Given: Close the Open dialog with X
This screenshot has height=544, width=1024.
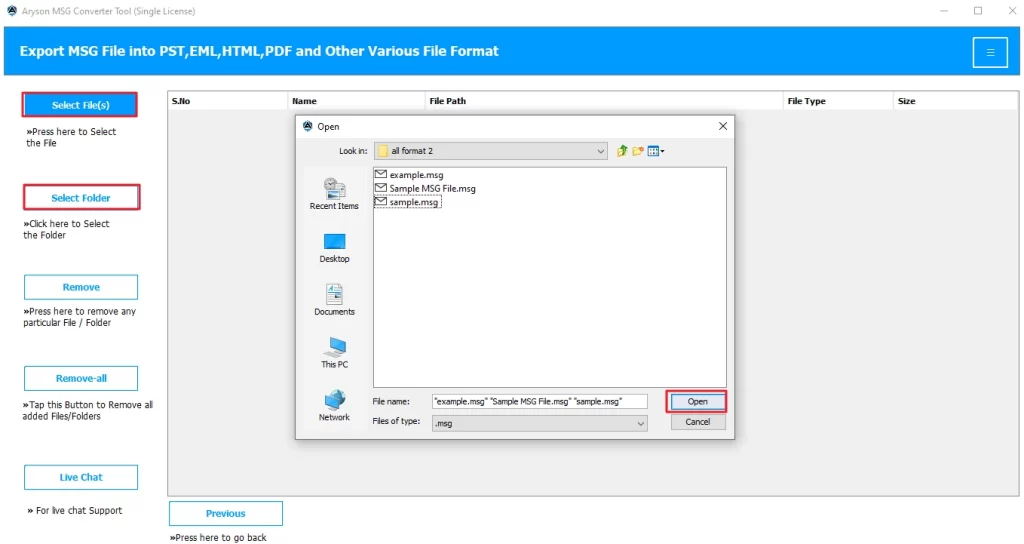Looking at the screenshot, I should pos(722,126).
